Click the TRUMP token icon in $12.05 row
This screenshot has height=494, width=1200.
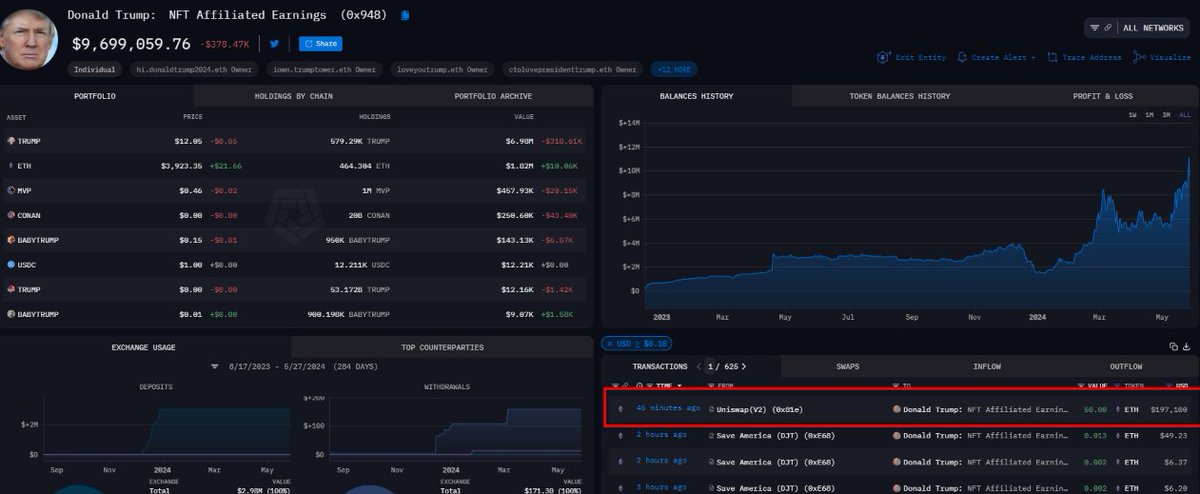coord(10,141)
